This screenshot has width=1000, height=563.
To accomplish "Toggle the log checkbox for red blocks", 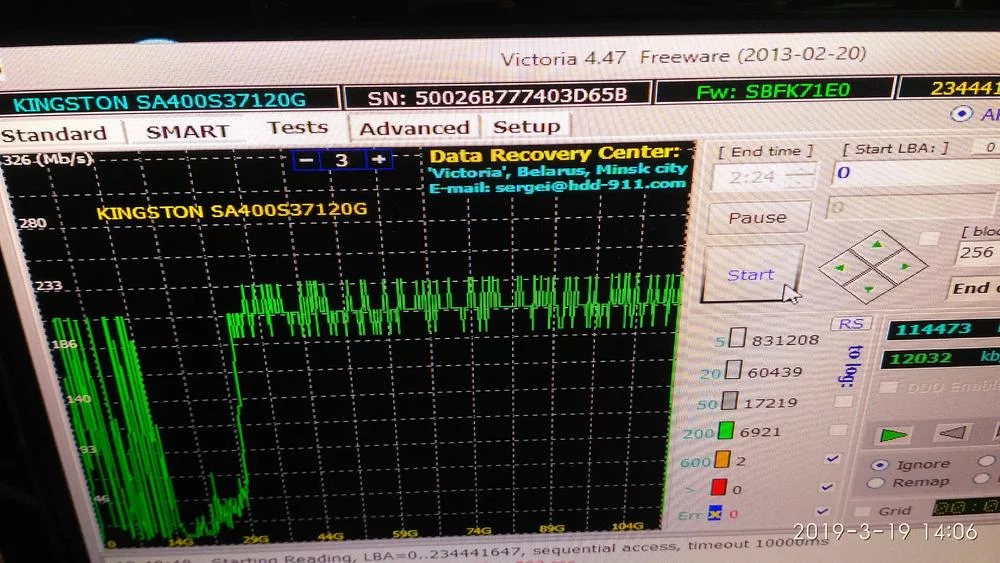I will tap(828, 486).
